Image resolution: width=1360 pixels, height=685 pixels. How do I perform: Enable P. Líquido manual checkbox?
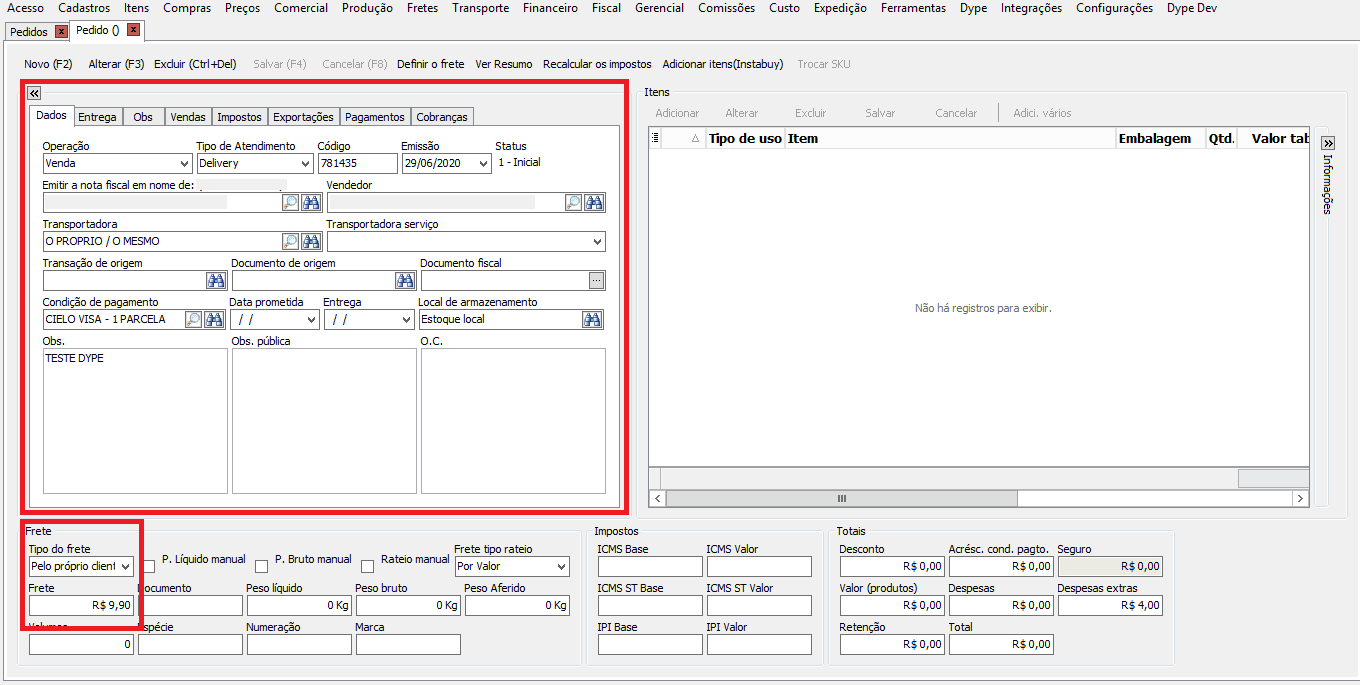coord(149,566)
